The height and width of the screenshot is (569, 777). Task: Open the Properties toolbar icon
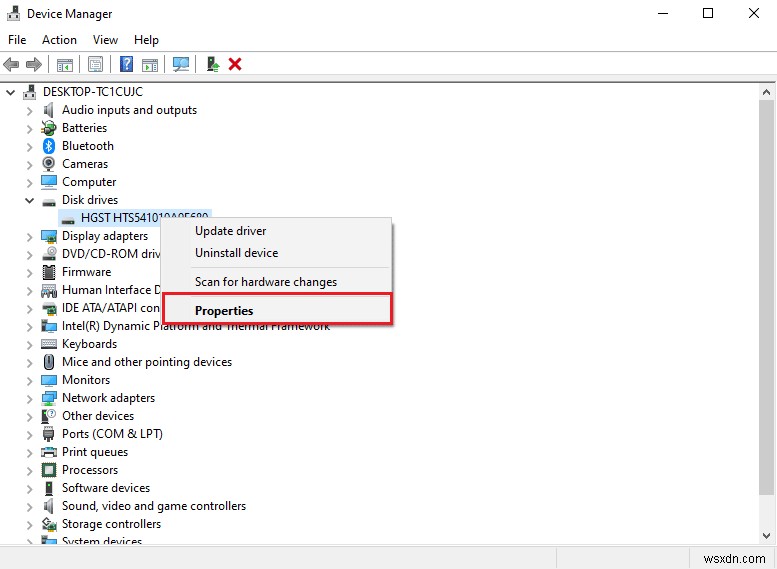coord(95,64)
